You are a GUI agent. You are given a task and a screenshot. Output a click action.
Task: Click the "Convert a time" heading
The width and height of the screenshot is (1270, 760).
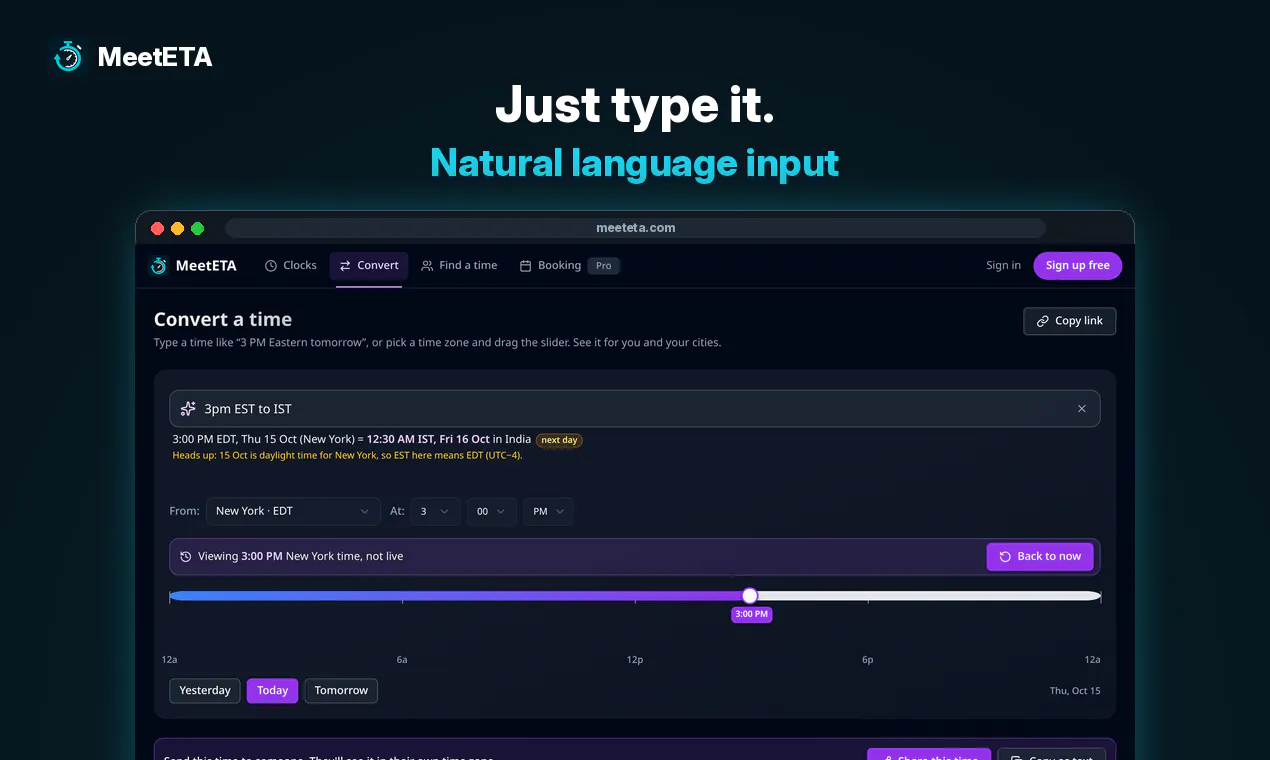[223, 320]
